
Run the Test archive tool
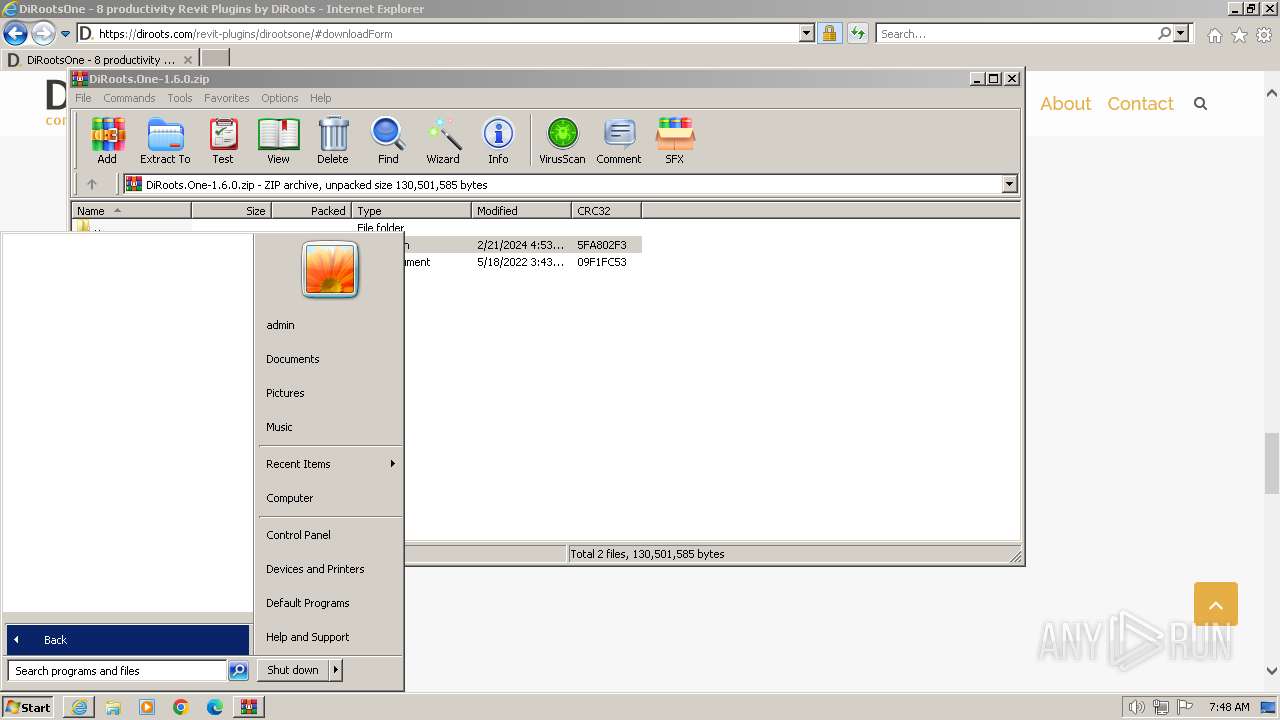[x=223, y=140]
